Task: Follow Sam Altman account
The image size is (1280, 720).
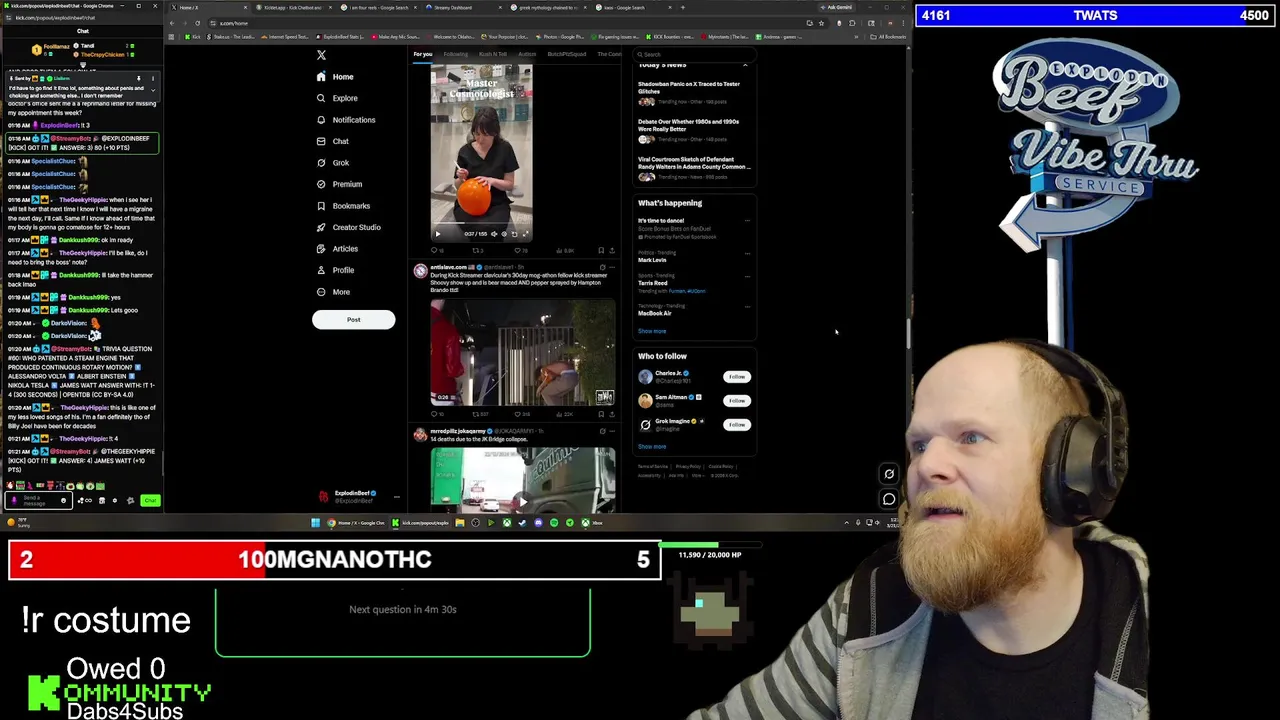Action: point(737,401)
